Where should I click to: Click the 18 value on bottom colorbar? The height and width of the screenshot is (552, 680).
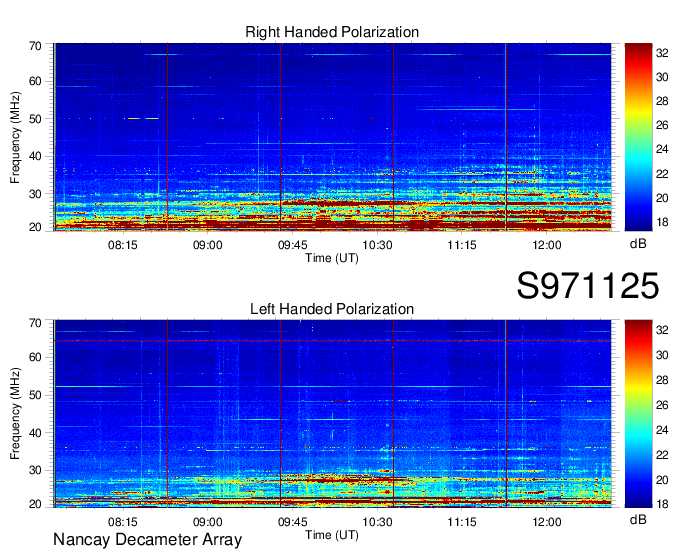(662, 504)
